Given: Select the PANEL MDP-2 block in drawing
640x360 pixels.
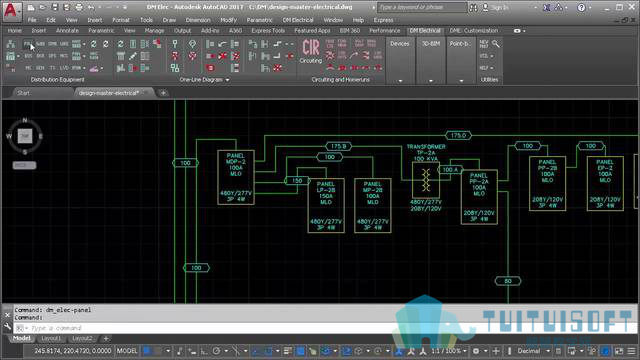Looking at the screenshot, I should point(236,177).
